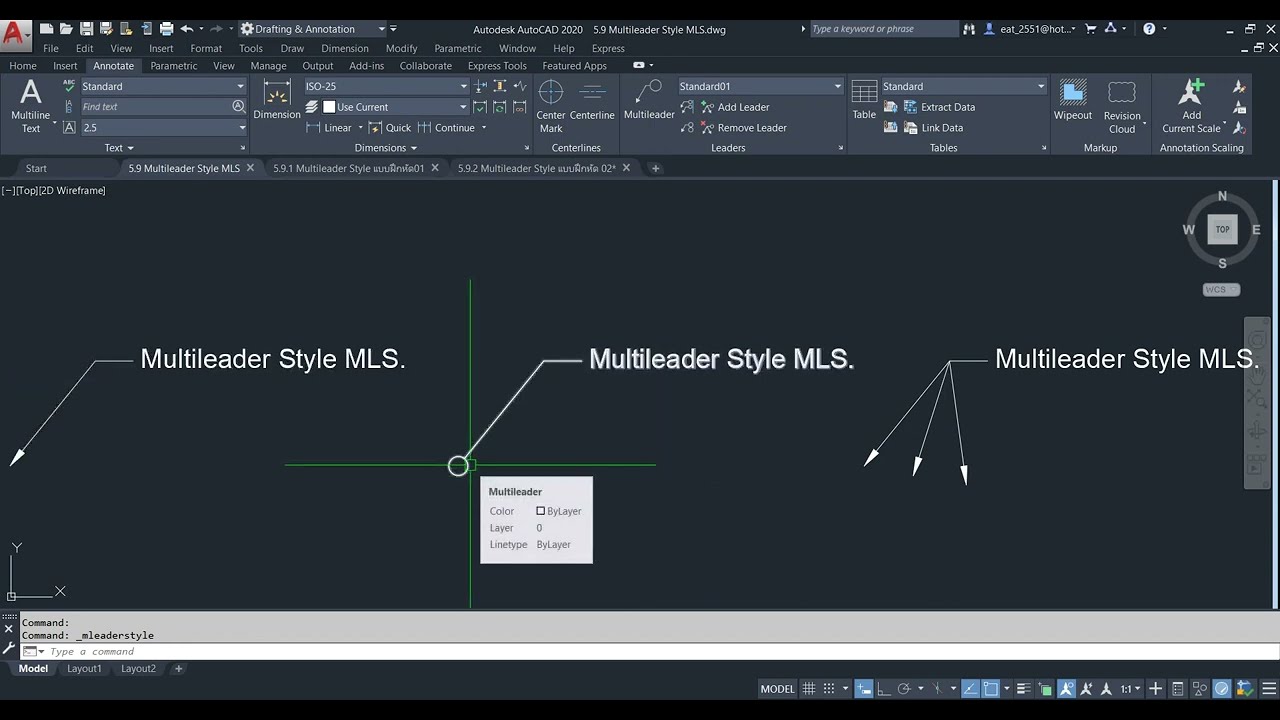The image size is (1280, 720).
Task: Expand the Text panel flyout
Action: pyautogui.click(x=119, y=148)
